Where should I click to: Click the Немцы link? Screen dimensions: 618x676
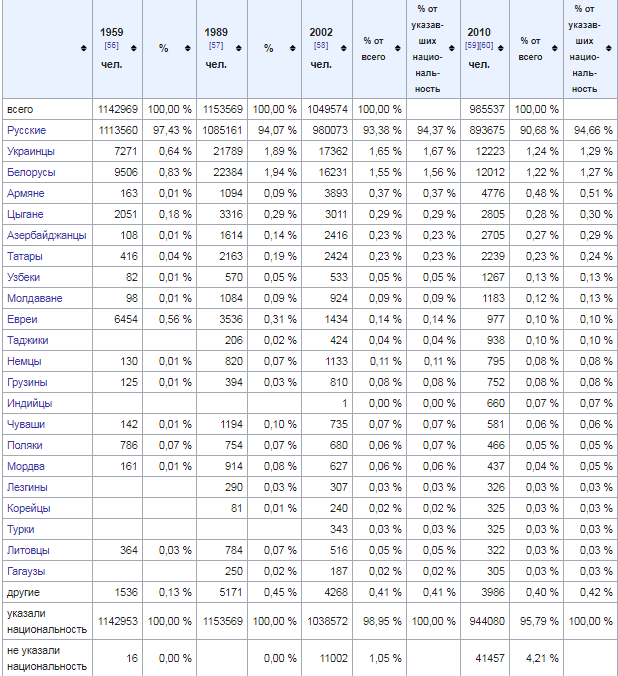pos(24,361)
